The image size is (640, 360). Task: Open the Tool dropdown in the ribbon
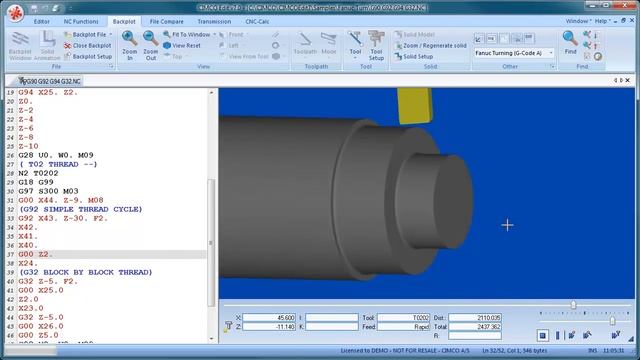click(x=355, y=58)
